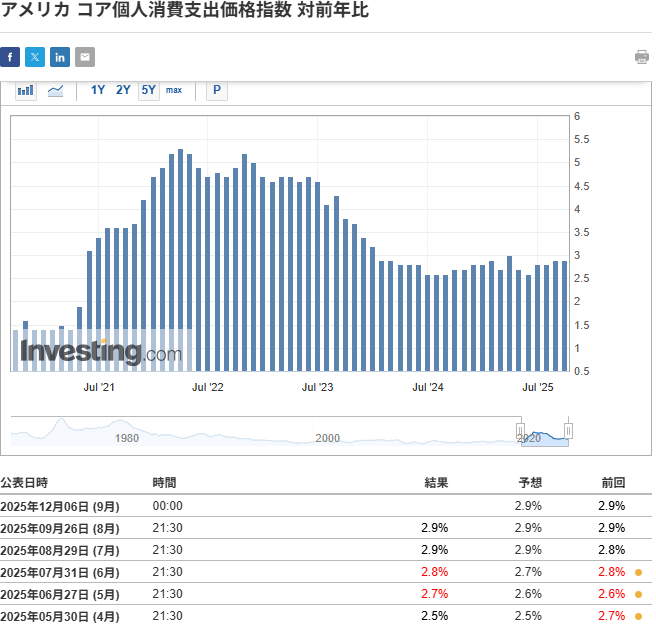Screen dimensions: 656x634
Task: Click the 1980 area in range navigator
Action: 126,437
